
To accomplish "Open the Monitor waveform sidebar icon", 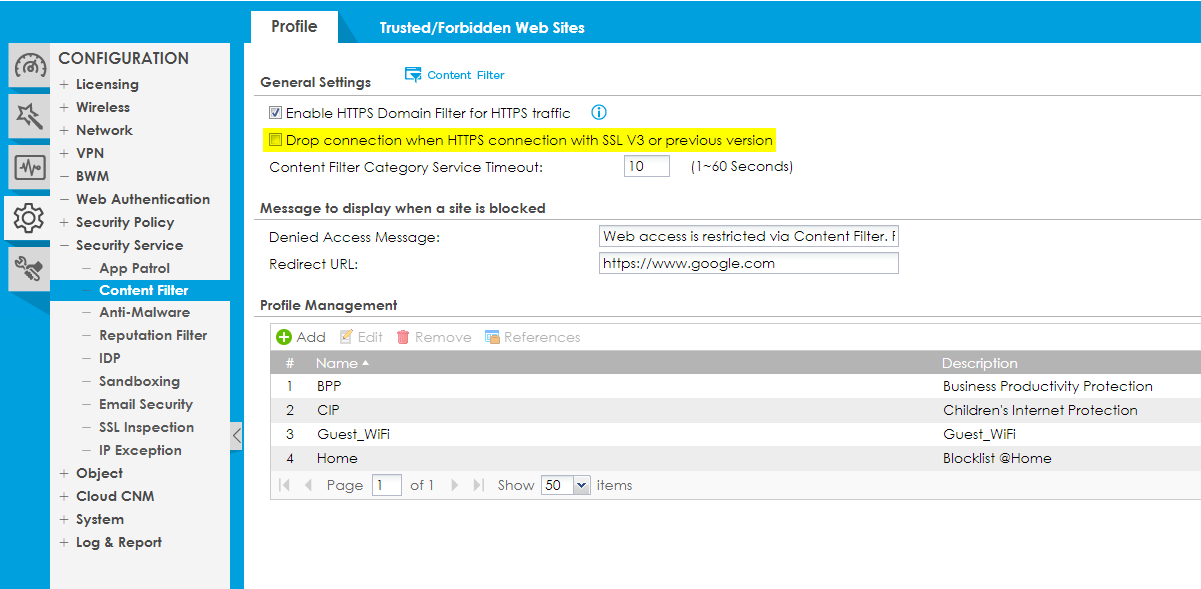I will coord(29,166).
